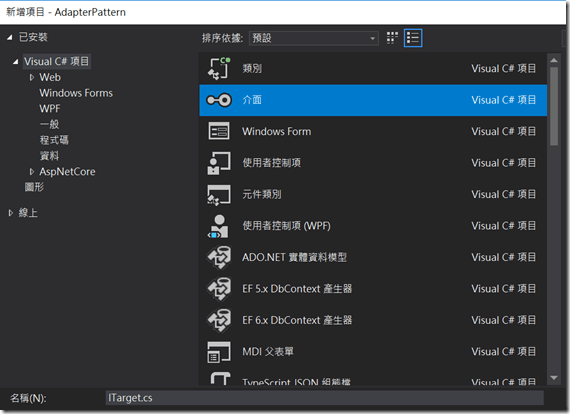Viewport: 570px width, 414px height.
Task: Expand the Web tree node
Action: coord(32,77)
